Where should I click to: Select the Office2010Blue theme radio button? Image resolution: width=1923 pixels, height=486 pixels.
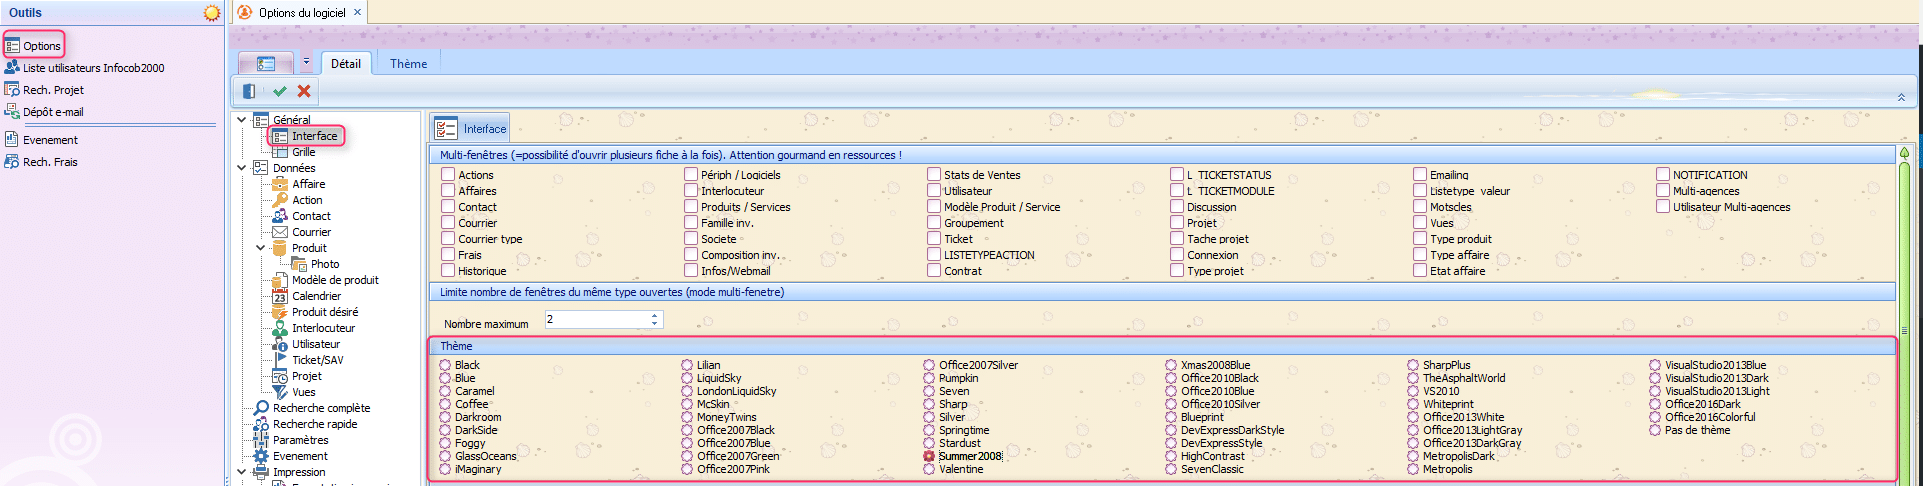point(1171,392)
